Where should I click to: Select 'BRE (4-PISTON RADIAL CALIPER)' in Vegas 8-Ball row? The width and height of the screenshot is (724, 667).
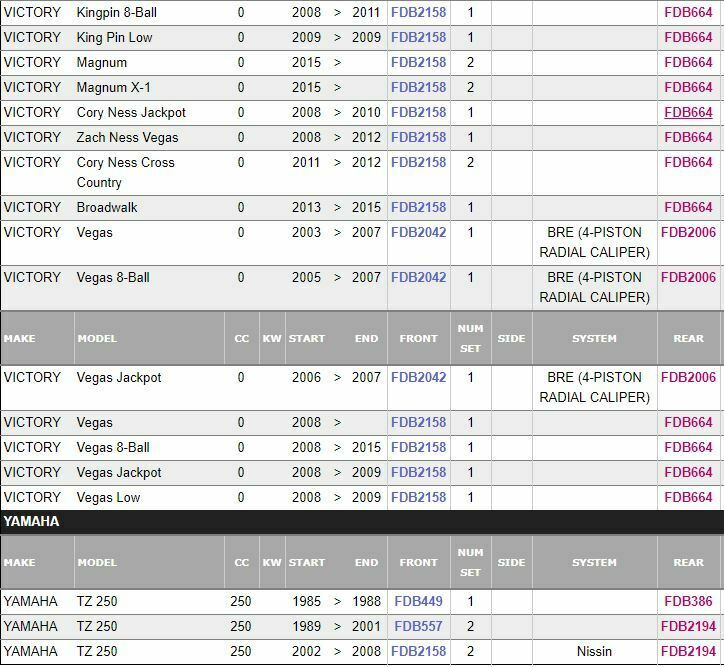(x=594, y=287)
